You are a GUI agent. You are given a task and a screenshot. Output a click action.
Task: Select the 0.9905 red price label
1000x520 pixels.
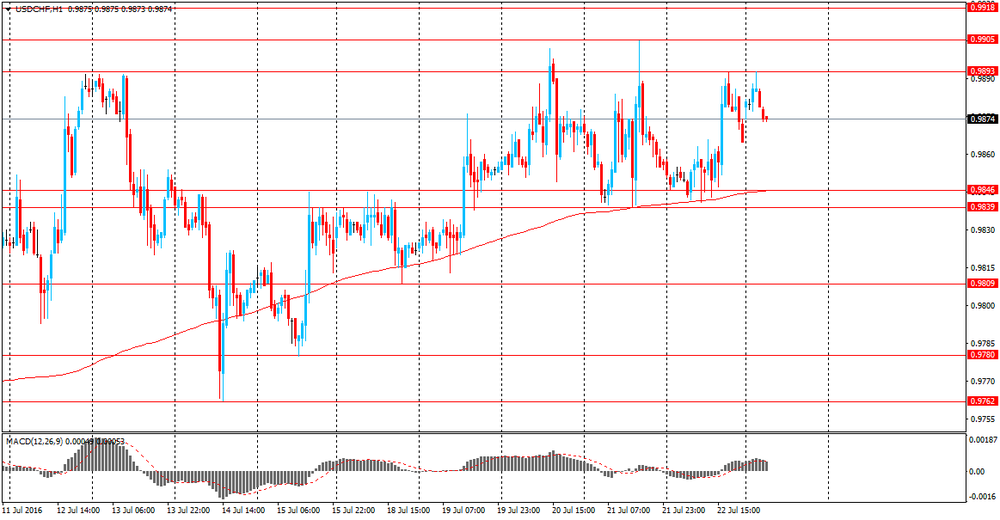pyautogui.click(x=982, y=40)
